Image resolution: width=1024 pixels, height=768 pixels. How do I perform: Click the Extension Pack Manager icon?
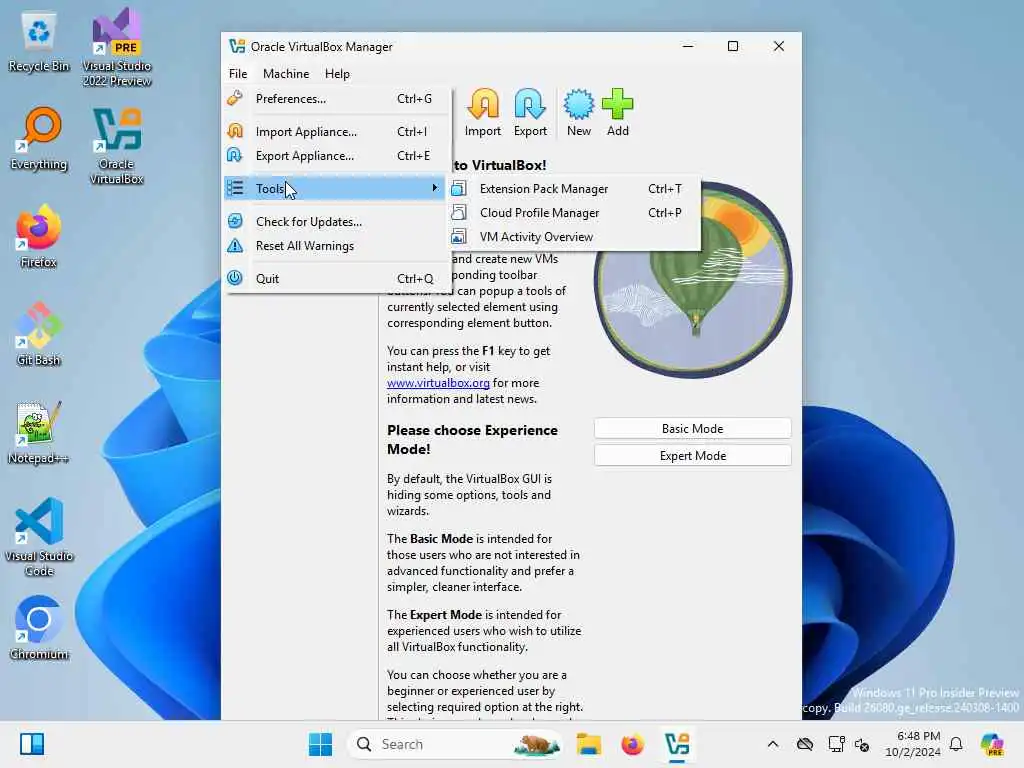click(x=459, y=189)
